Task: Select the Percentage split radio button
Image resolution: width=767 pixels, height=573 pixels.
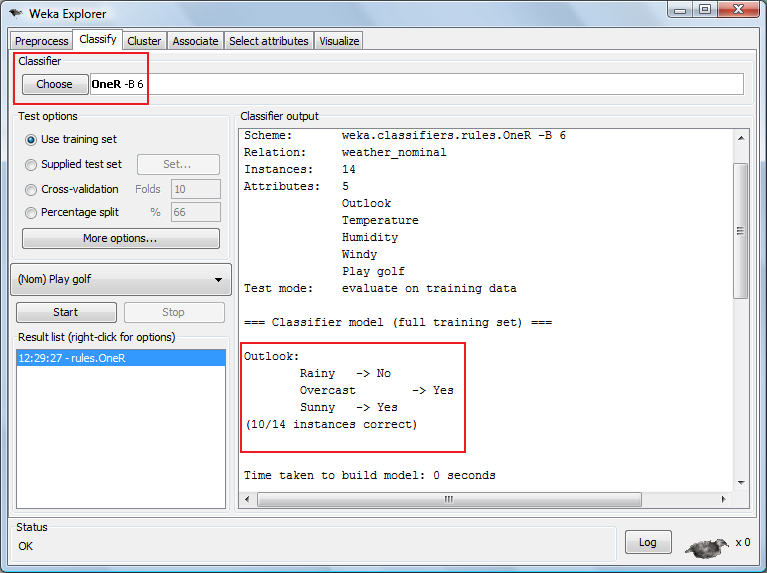Action: pyautogui.click(x=31, y=213)
